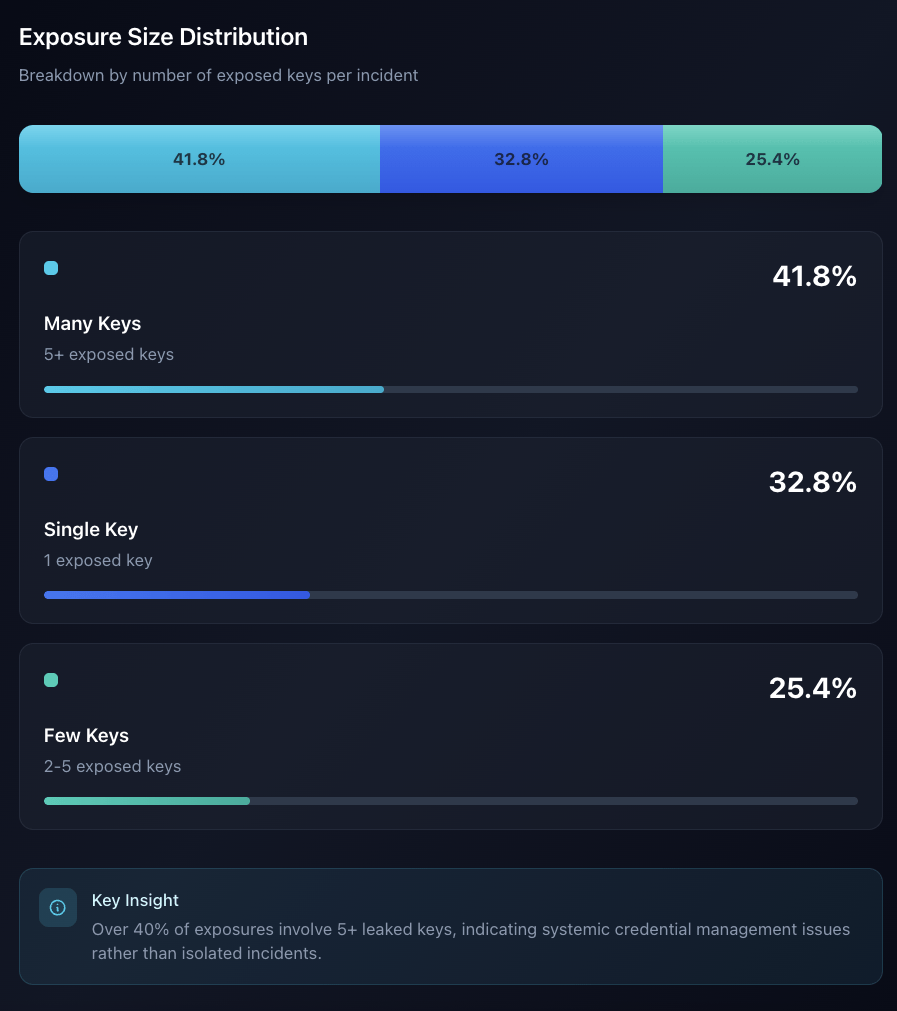Screen dimensions: 897x1011
Task: Click the breakdown subtitle text under the title
Action: 218,75
